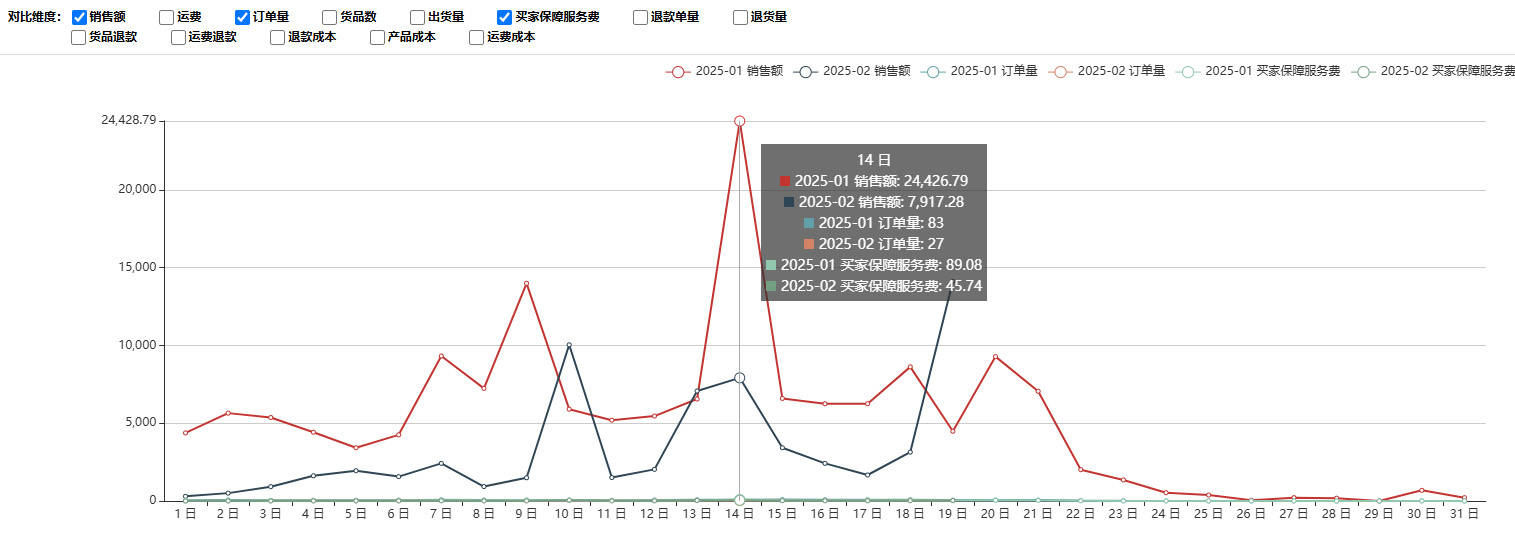This screenshot has width=1515, height=543.
Task: Check the 产品成本 checkbox
Action: [377, 37]
